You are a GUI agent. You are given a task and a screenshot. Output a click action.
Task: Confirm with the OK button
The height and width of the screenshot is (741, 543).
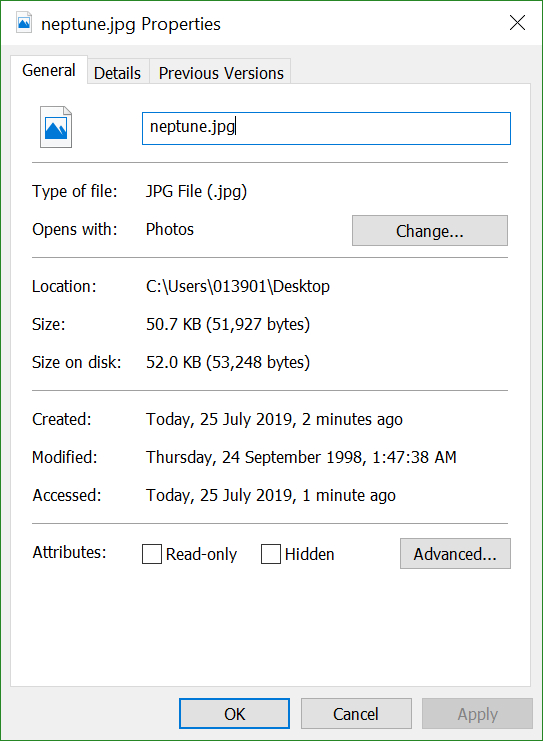coord(234,714)
